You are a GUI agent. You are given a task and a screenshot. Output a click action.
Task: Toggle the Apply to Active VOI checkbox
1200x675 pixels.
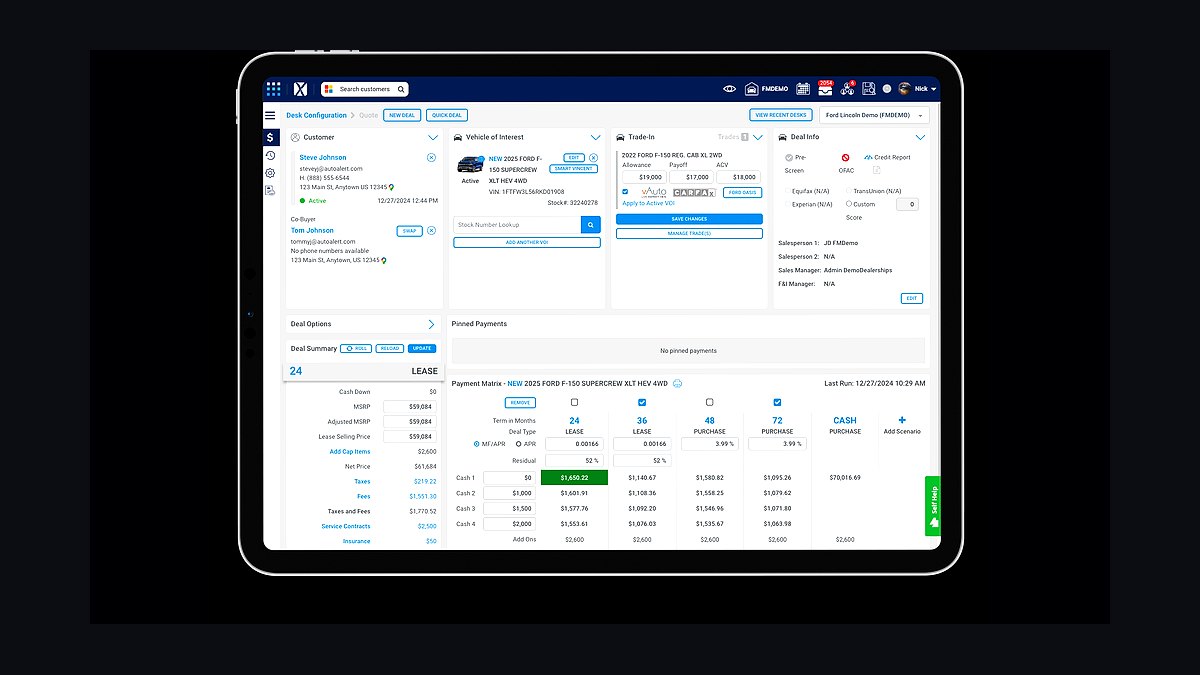coord(625,192)
